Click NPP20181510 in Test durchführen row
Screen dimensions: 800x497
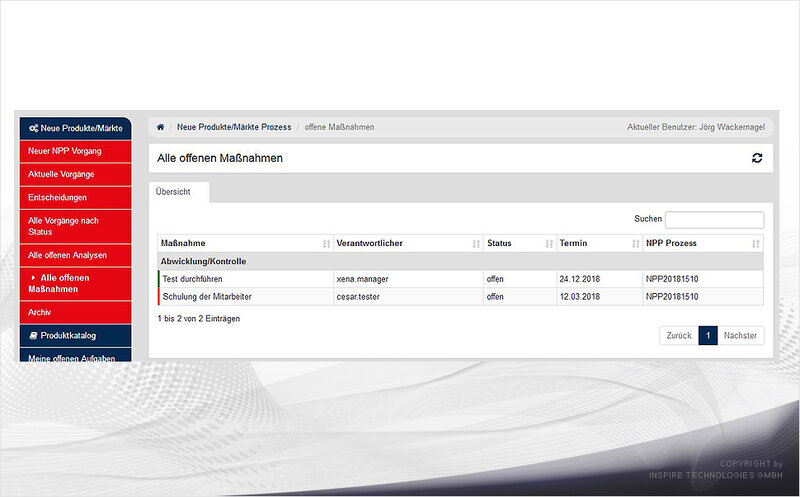(x=672, y=279)
